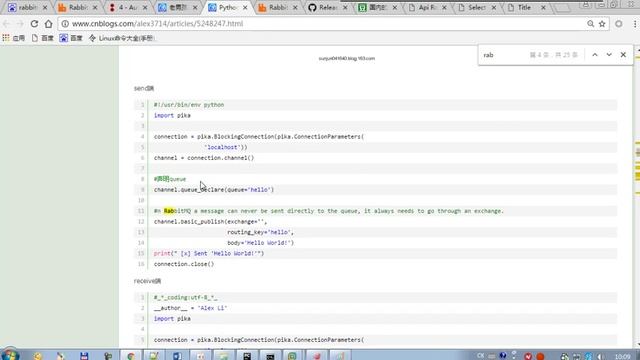This screenshot has height=360, width=640.
Task: Open the Word app in taskbar
Action: tap(177, 356)
